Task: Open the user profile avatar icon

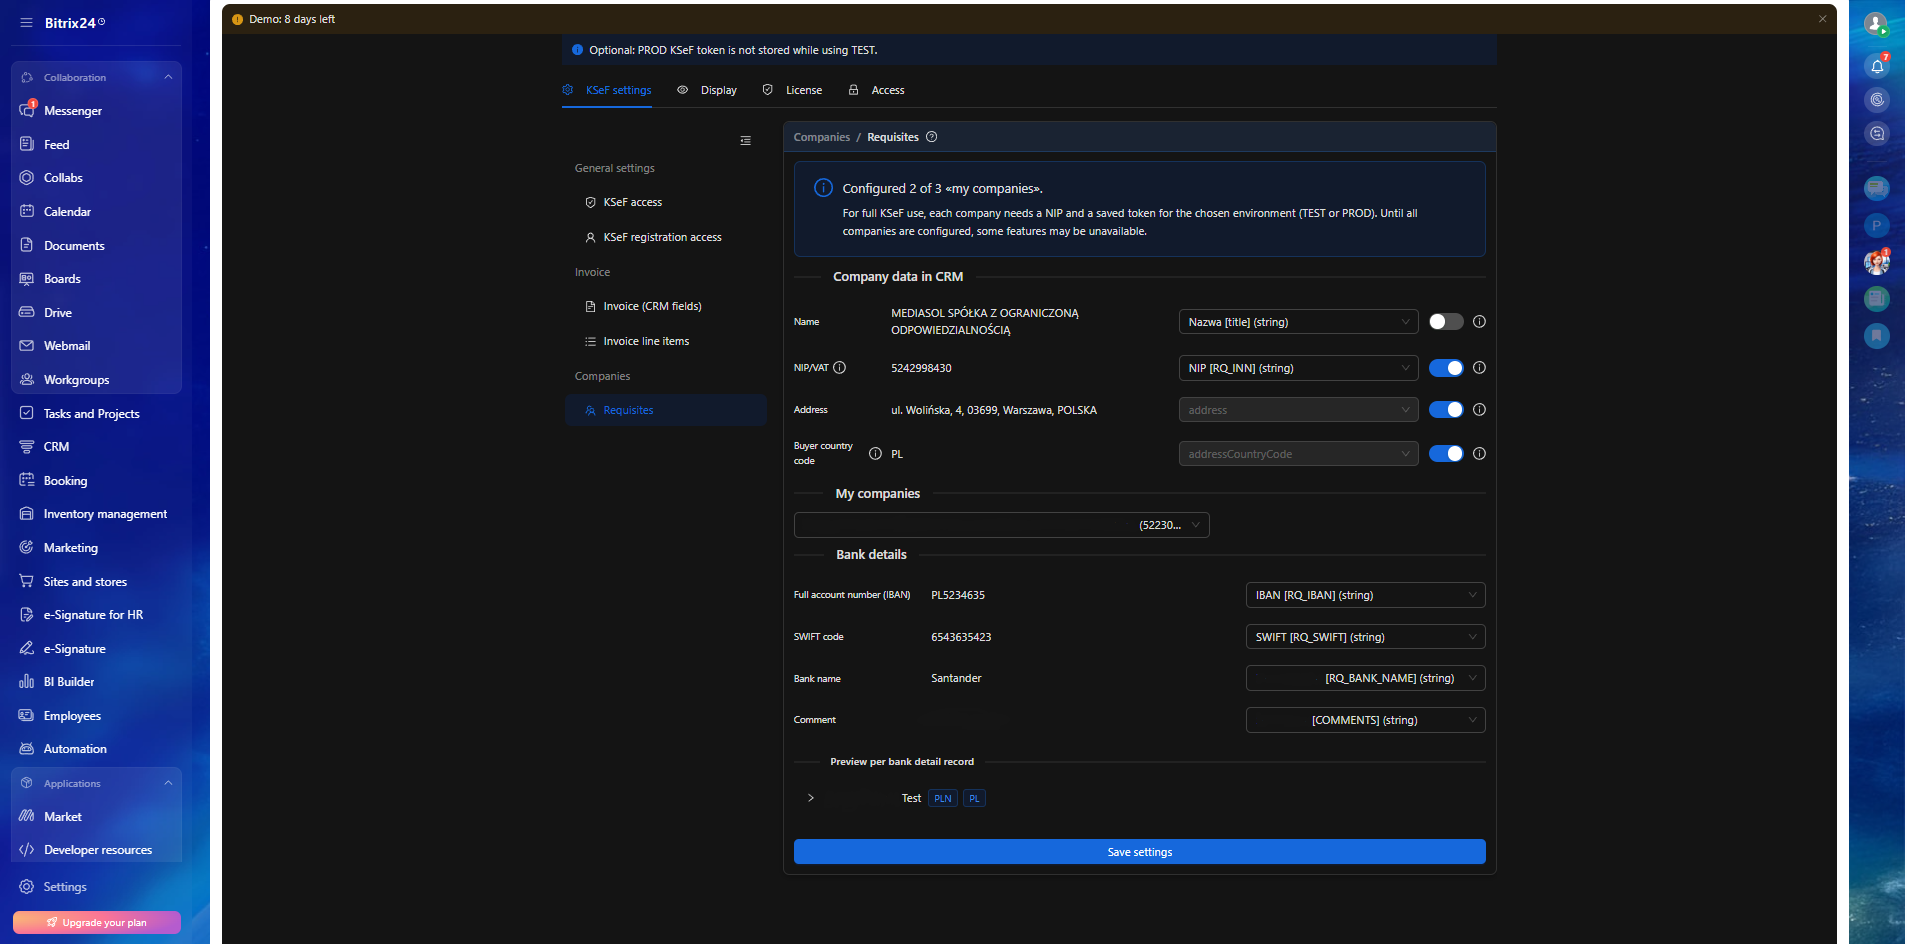Action: [x=1876, y=23]
